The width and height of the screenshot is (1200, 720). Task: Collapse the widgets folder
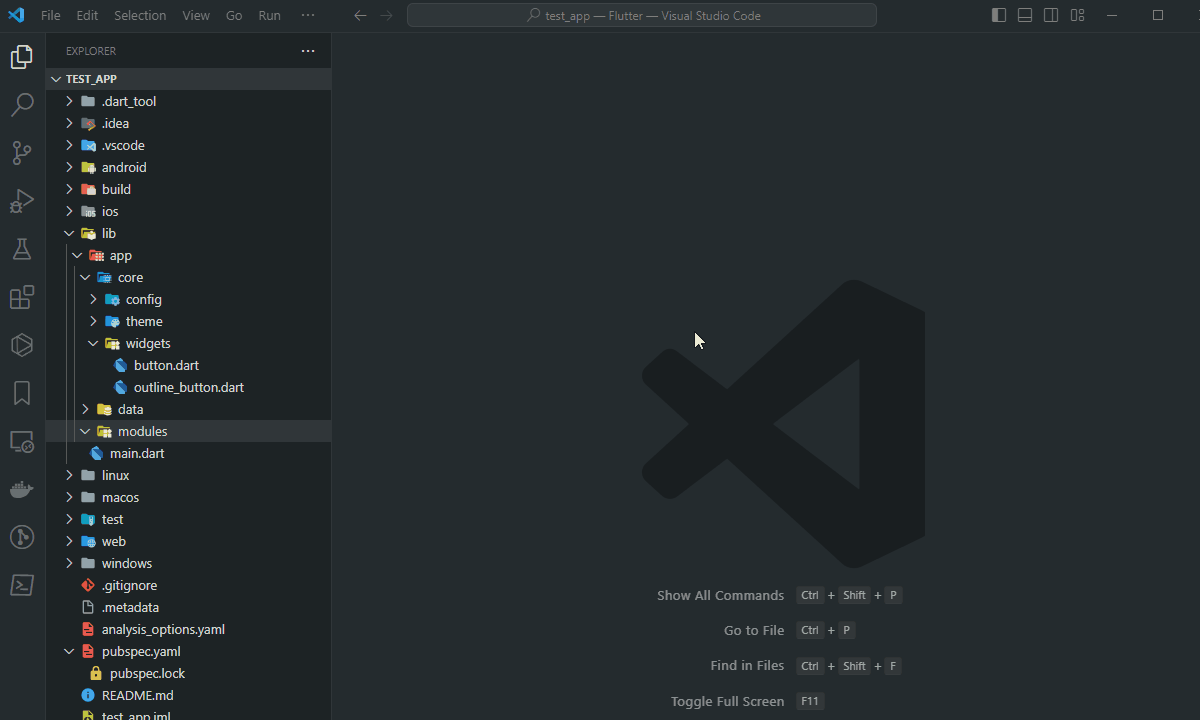[x=189, y=343]
